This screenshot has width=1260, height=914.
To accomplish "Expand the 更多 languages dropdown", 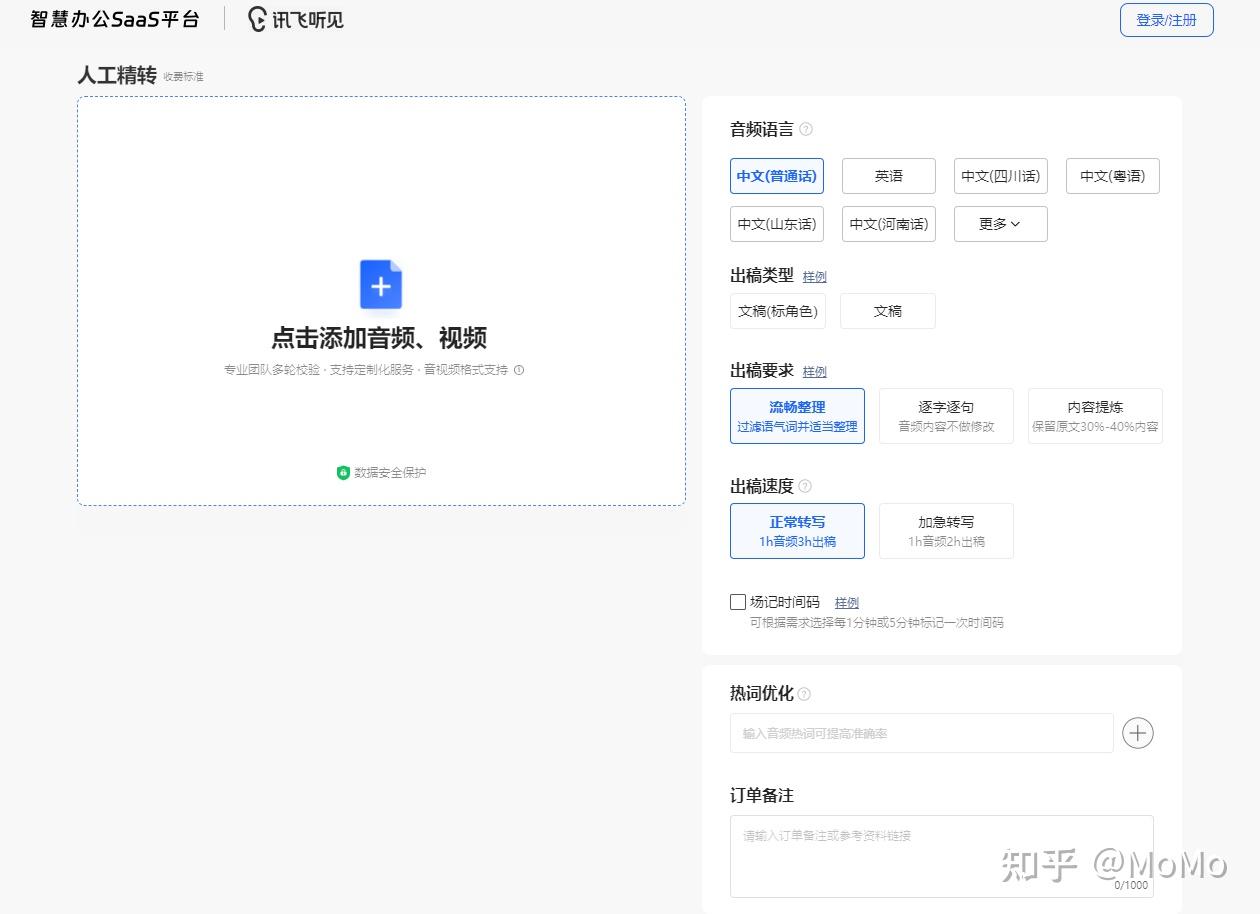I will (1001, 224).
